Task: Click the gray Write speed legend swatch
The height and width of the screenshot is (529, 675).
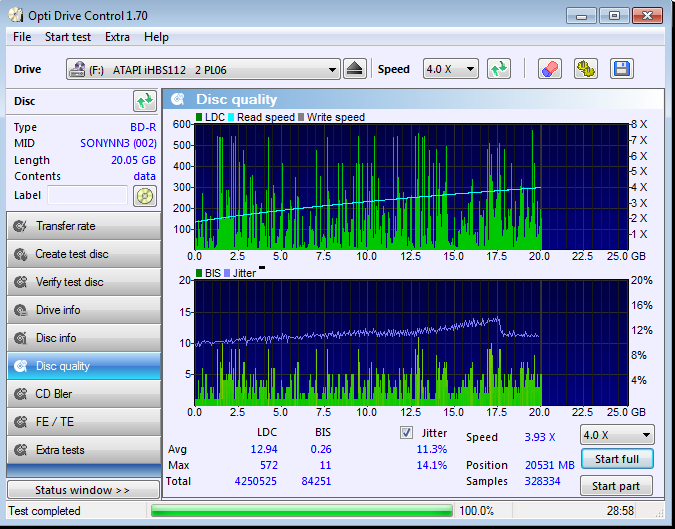Action: 301,117
